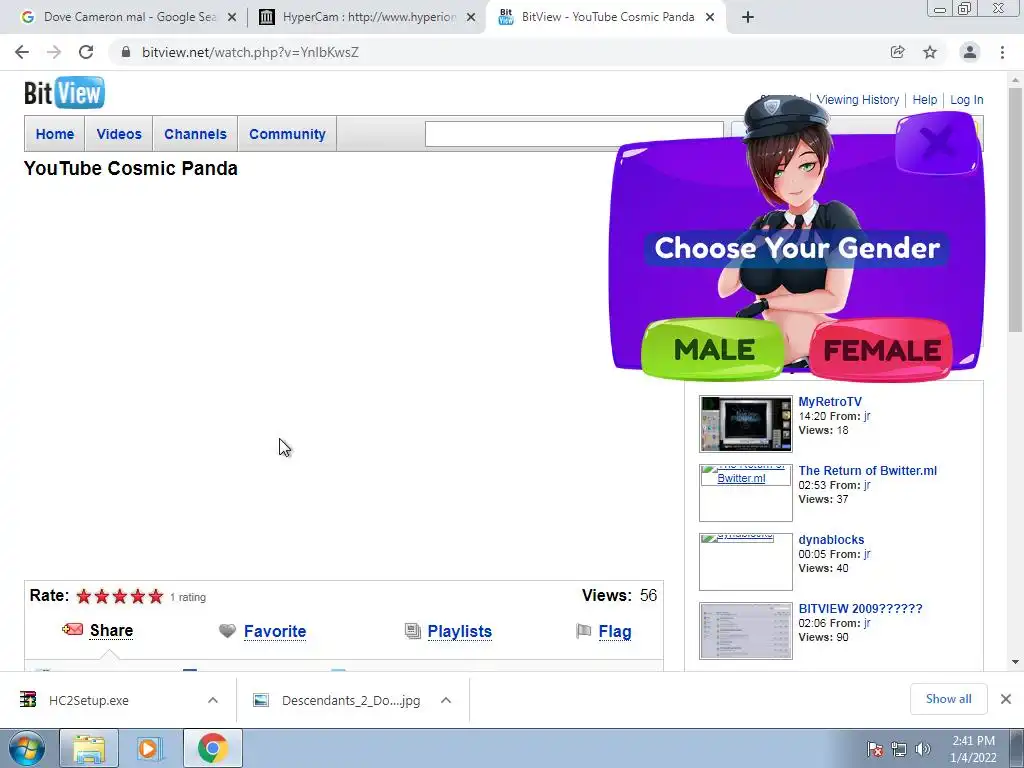Open the Channels navigation item
Viewport: 1024px width, 768px height.
[195, 134]
